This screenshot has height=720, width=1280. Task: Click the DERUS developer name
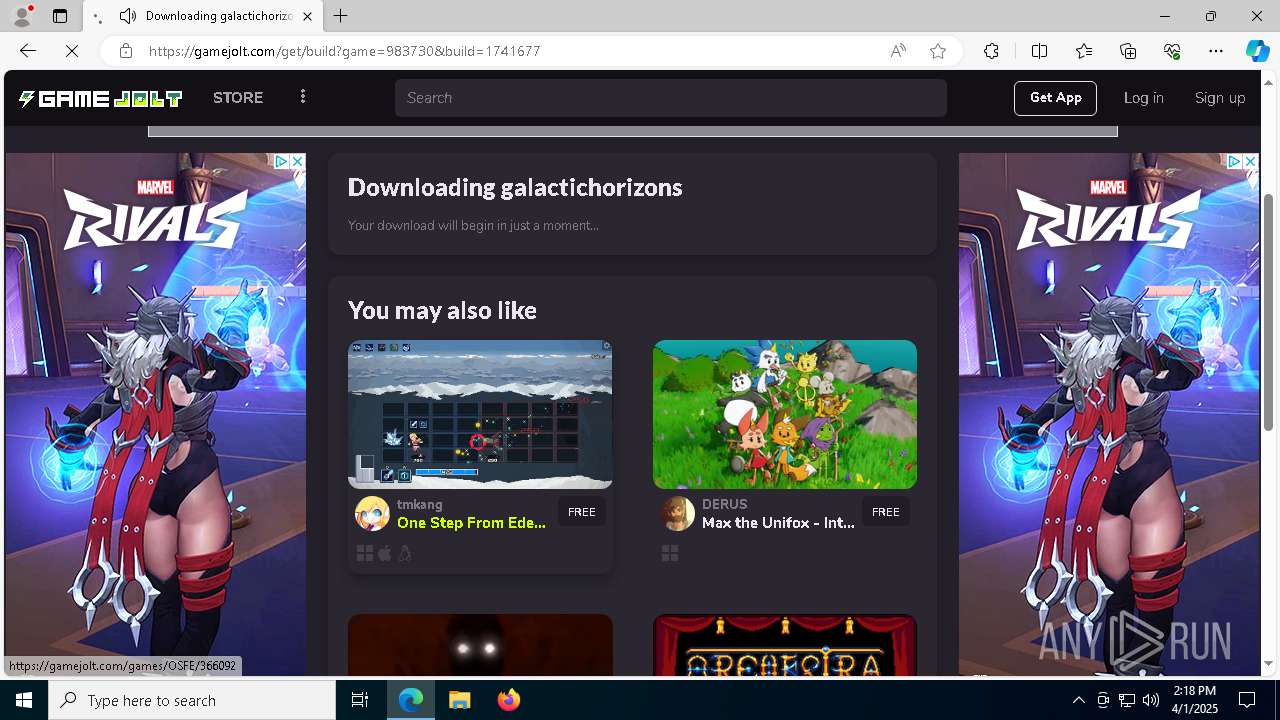pyautogui.click(x=725, y=504)
